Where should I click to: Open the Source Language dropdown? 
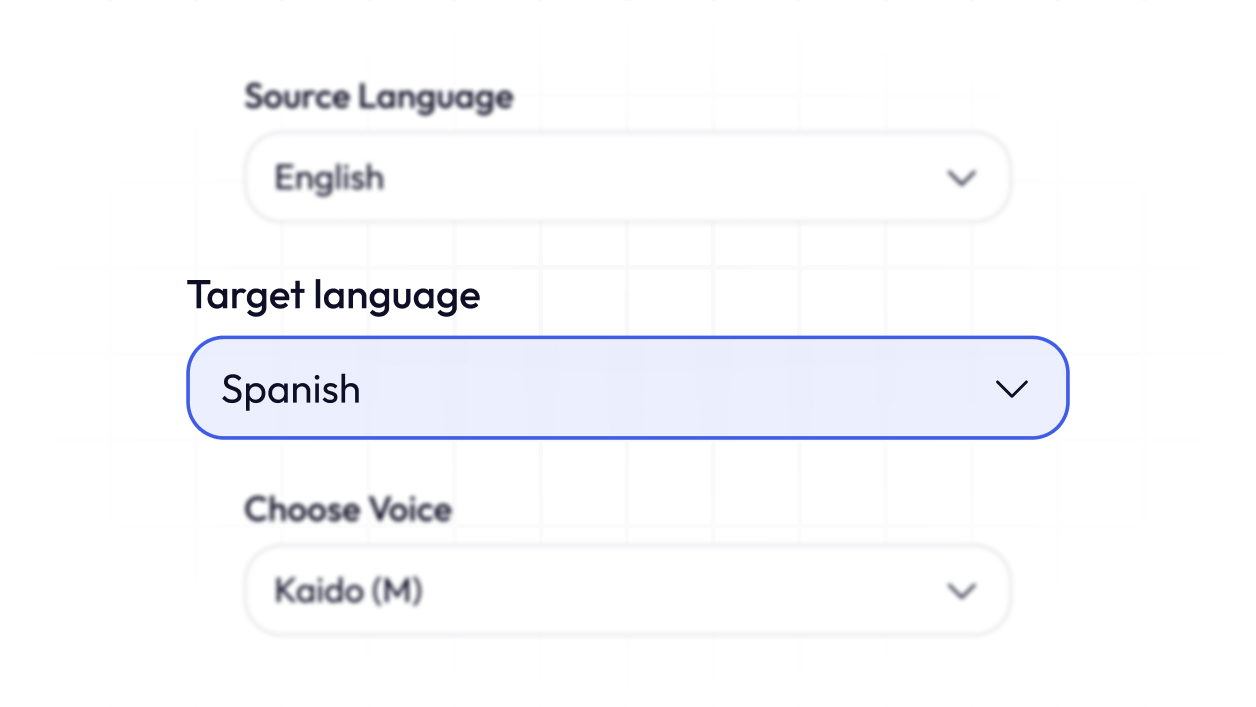click(627, 178)
